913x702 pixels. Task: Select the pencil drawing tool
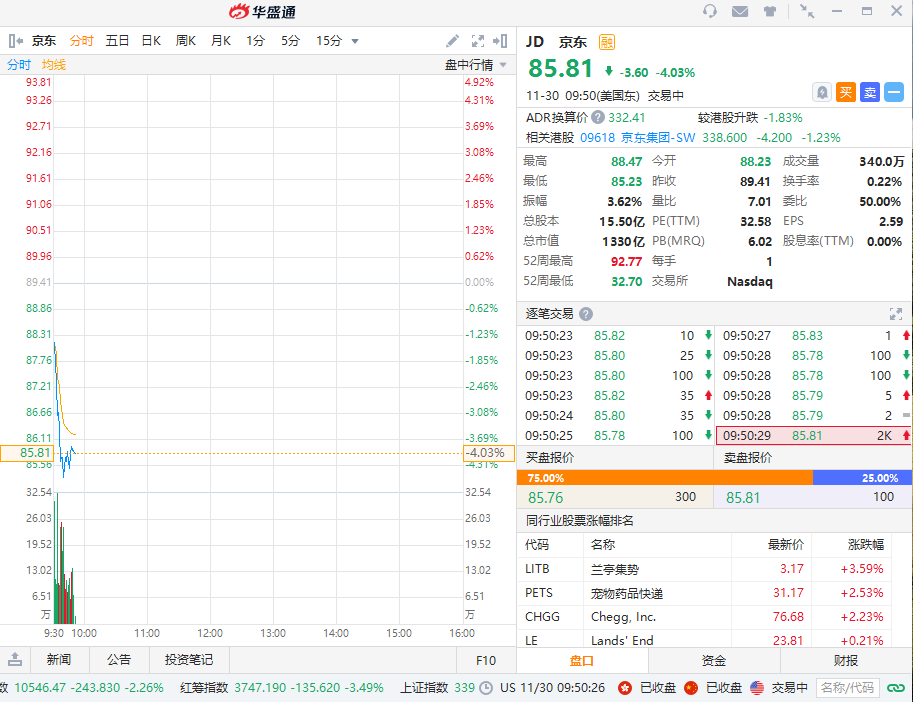click(453, 41)
